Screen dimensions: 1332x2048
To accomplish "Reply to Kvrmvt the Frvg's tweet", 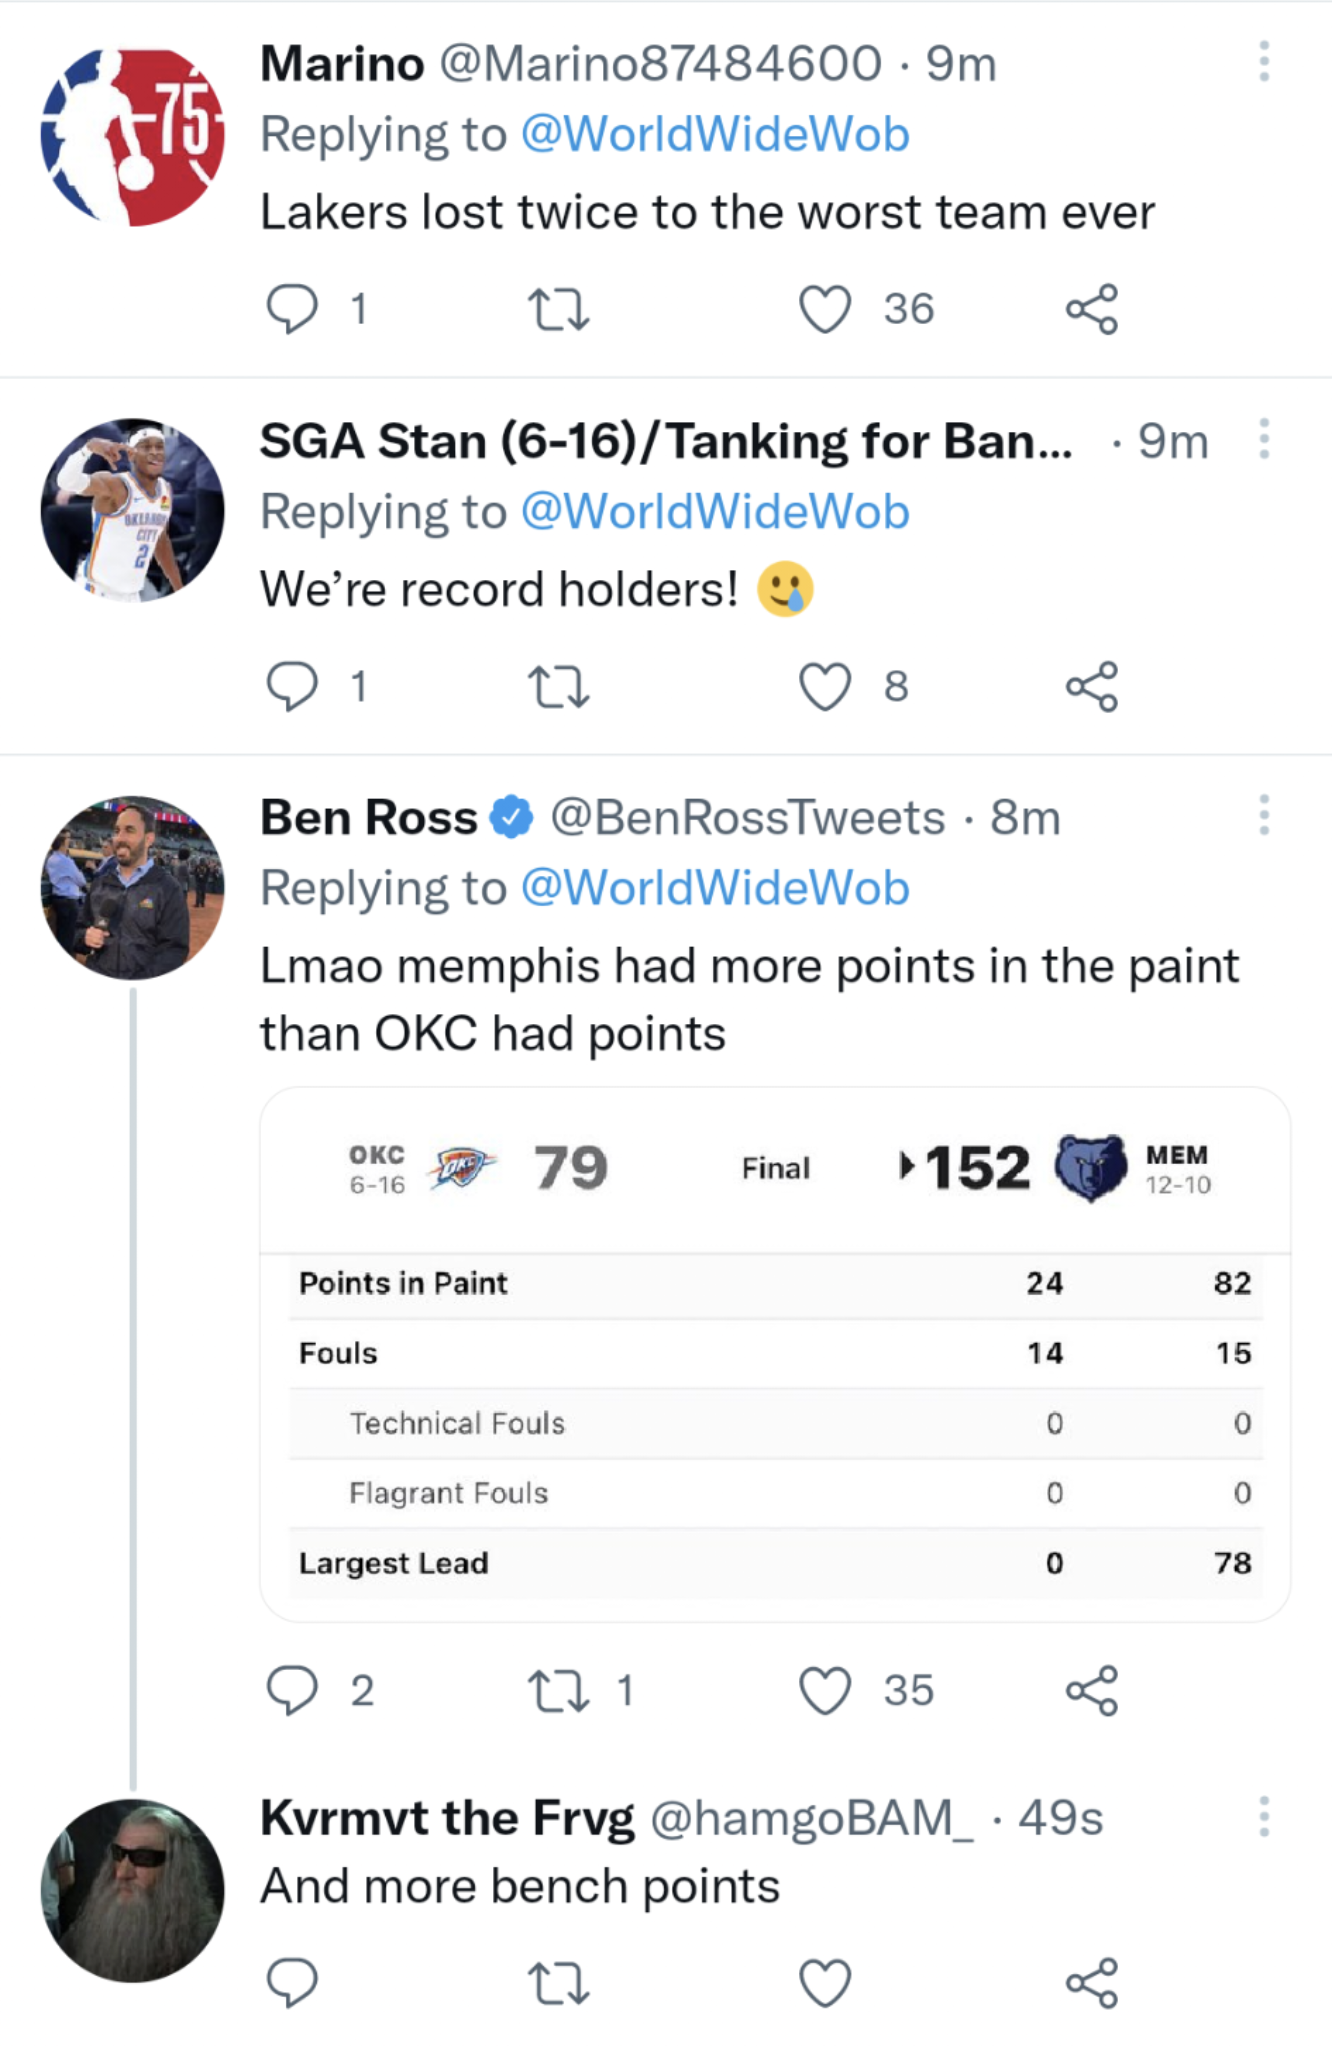I will click(x=292, y=1983).
